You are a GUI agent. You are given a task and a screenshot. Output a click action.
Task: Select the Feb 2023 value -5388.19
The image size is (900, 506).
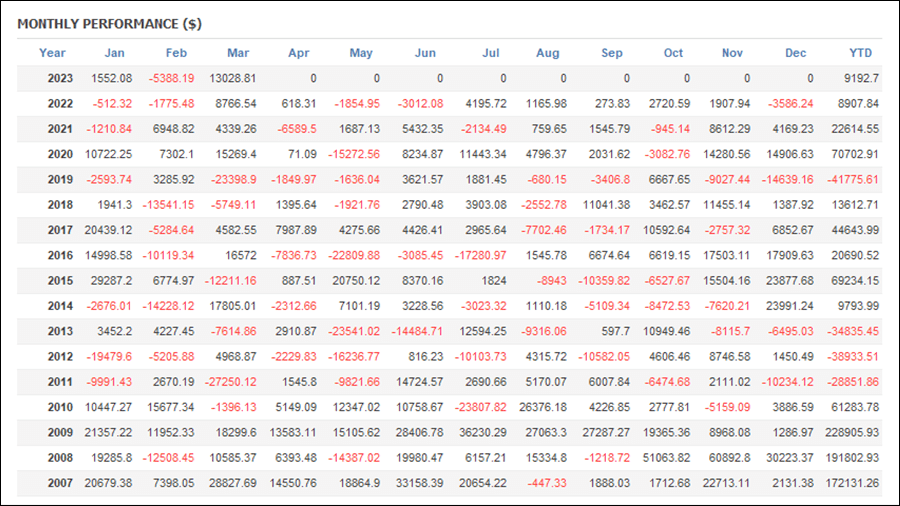click(x=171, y=78)
